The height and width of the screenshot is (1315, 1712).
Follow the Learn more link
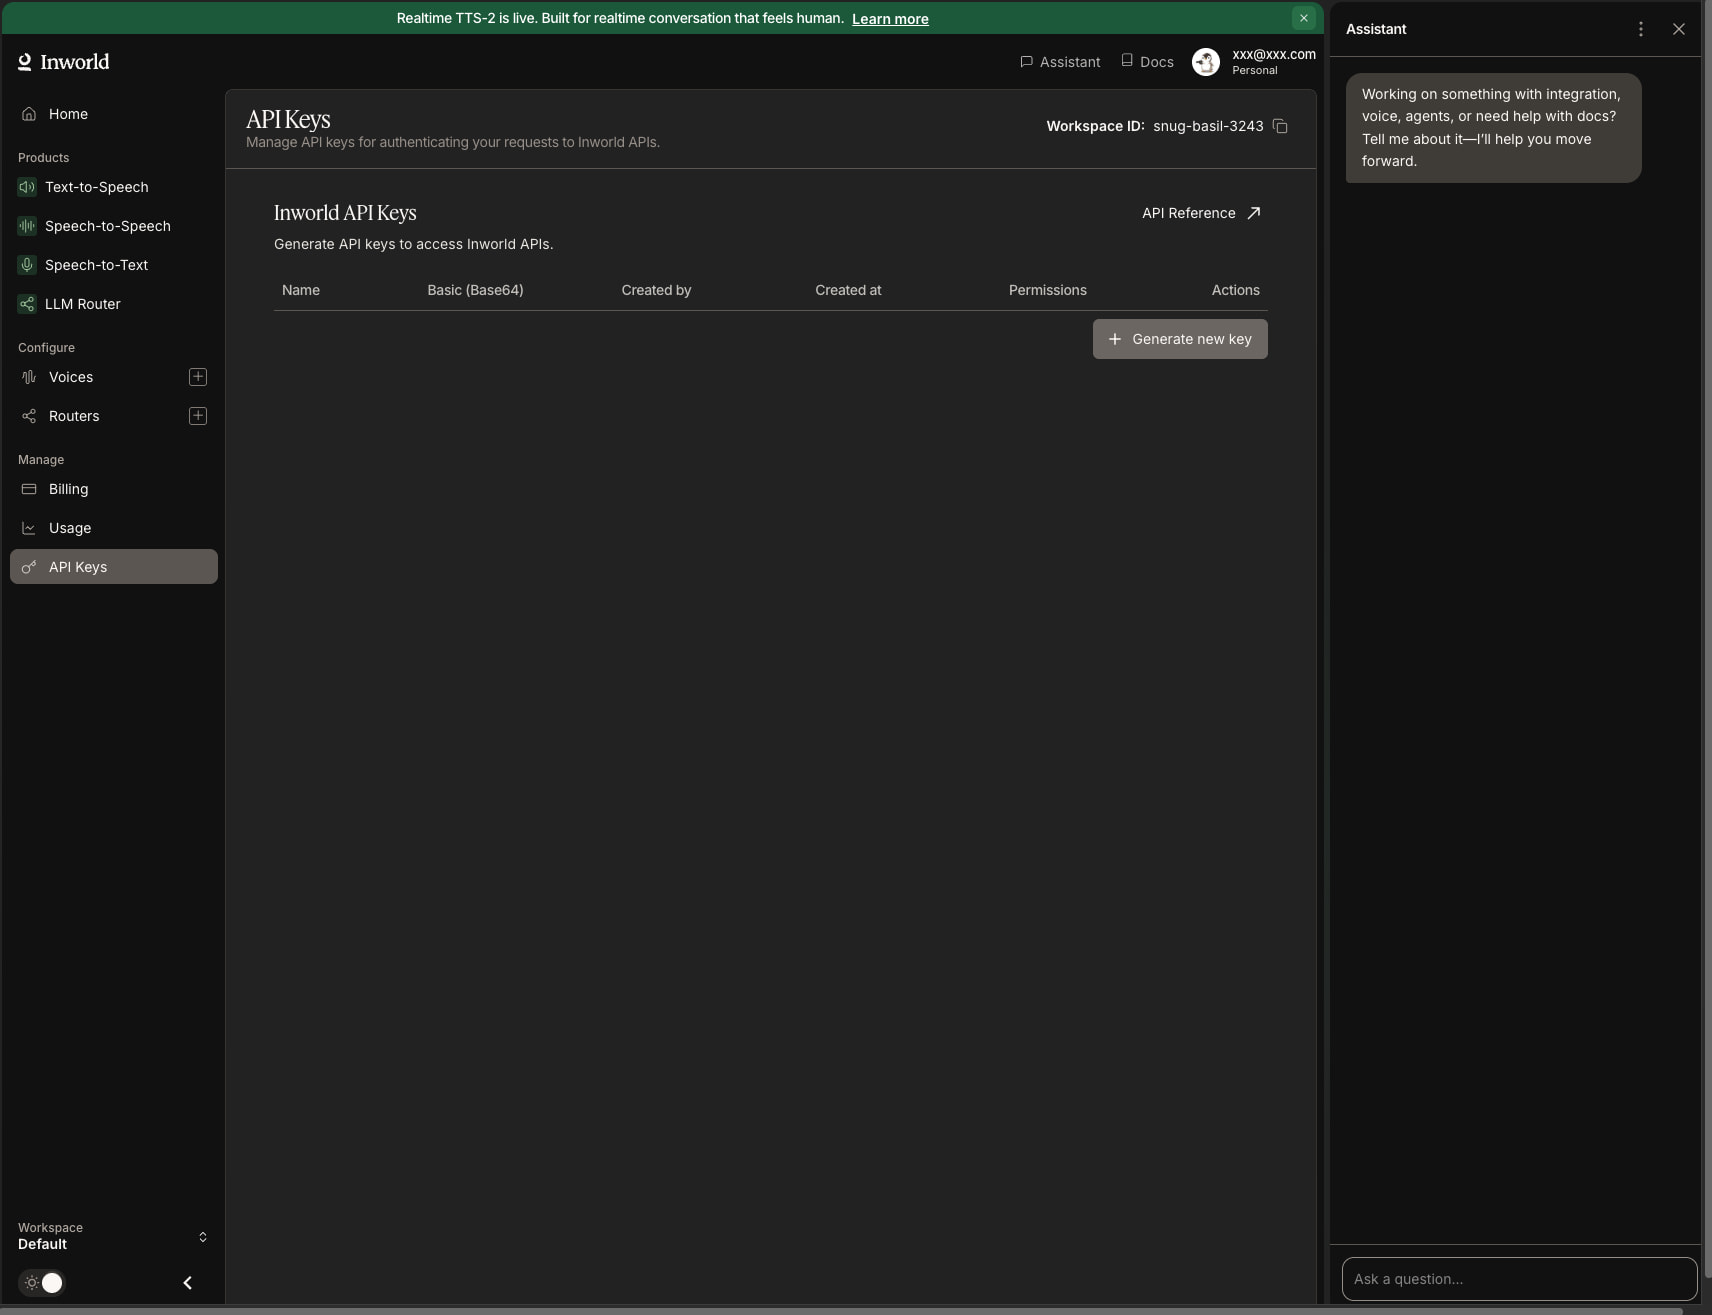pyautogui.click(x=890, y=19)
